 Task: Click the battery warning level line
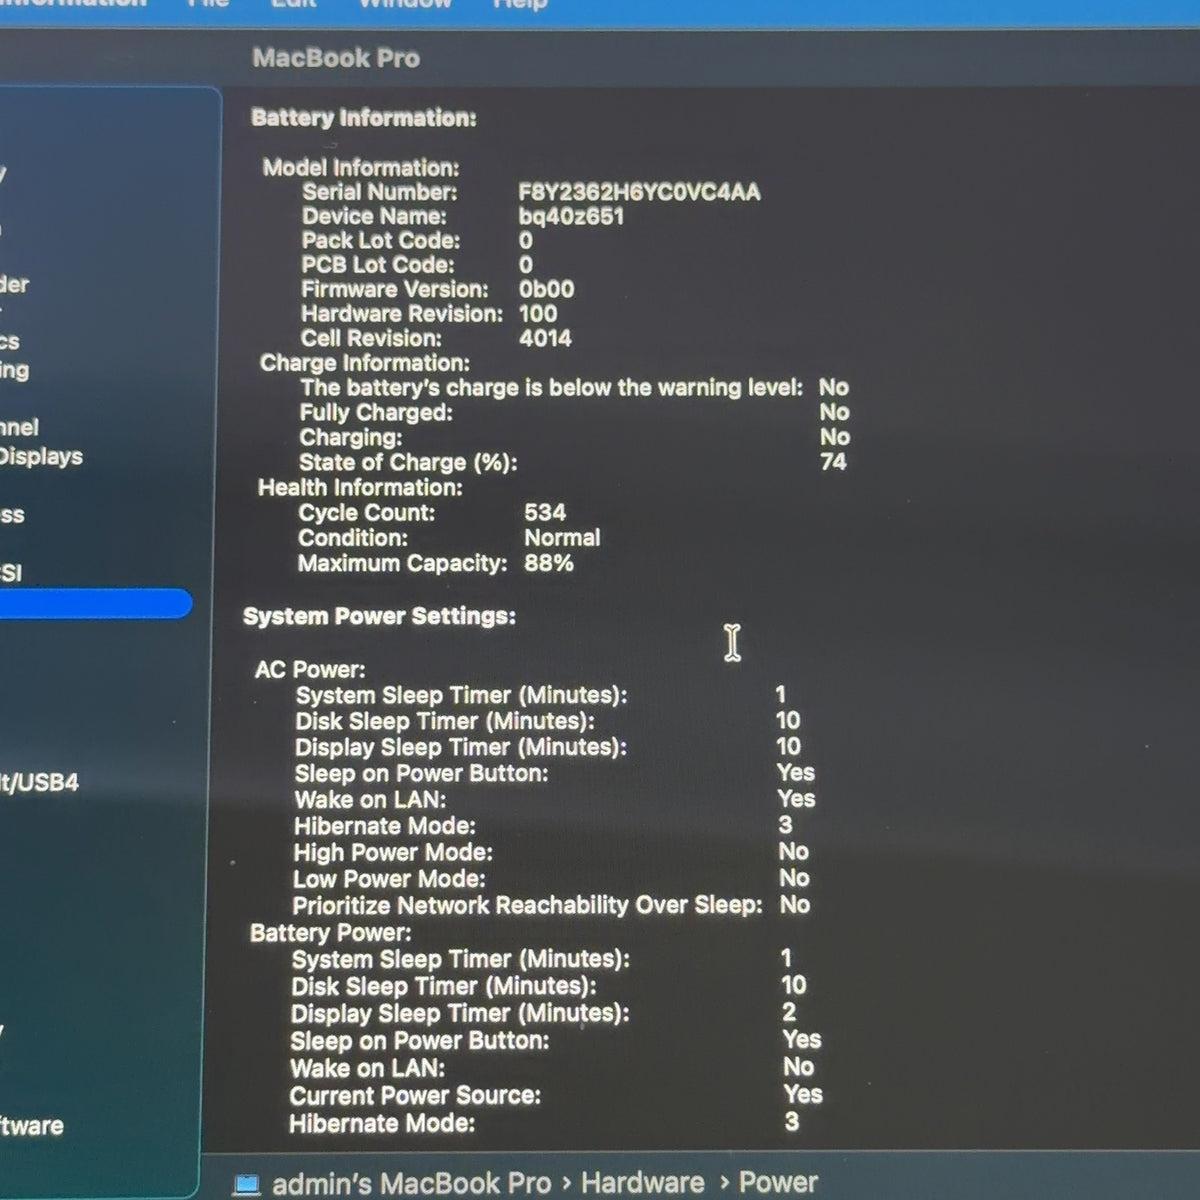573,387
